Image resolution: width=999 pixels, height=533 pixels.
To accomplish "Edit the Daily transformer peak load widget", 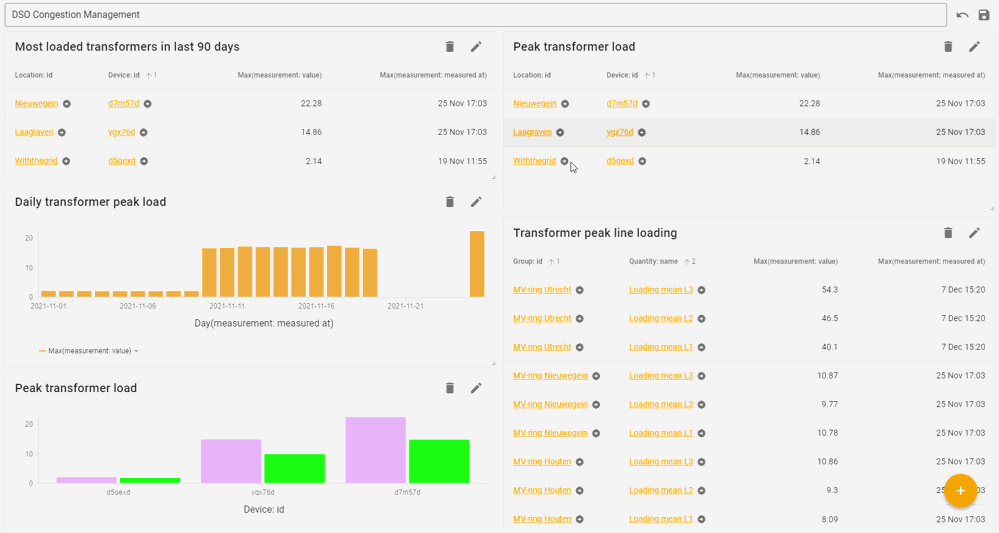I will pos(476,202).
